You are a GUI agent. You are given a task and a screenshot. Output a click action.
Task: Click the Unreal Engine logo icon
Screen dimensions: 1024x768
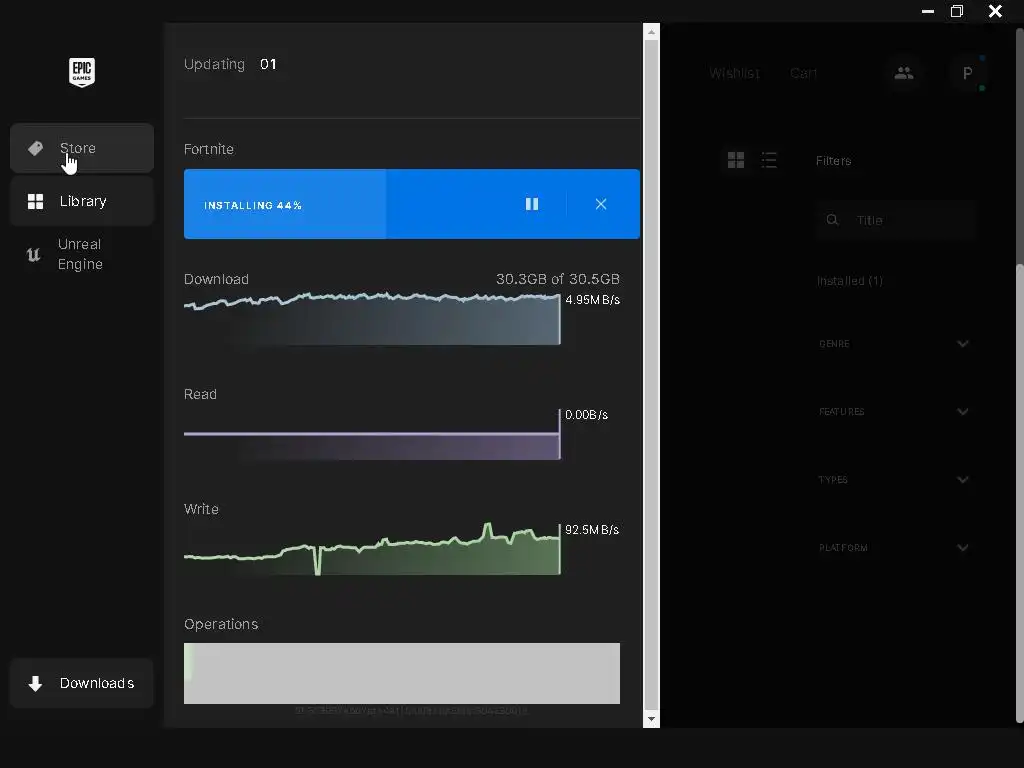[x=33, y=254]
